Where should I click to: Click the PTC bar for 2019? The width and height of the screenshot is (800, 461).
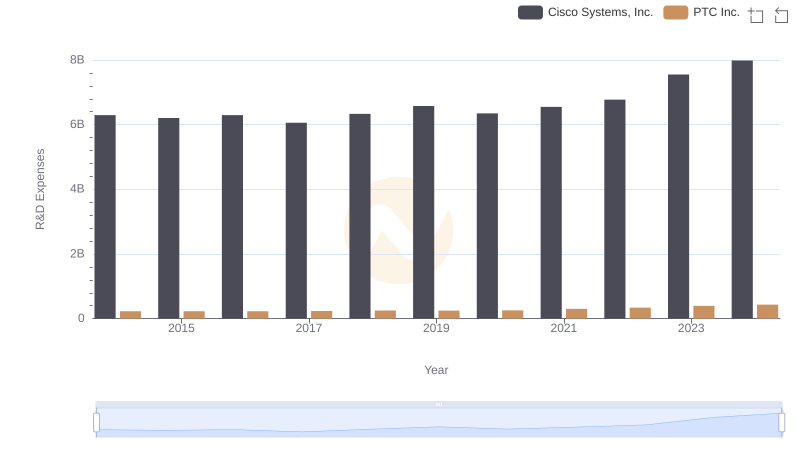(449, 315)
